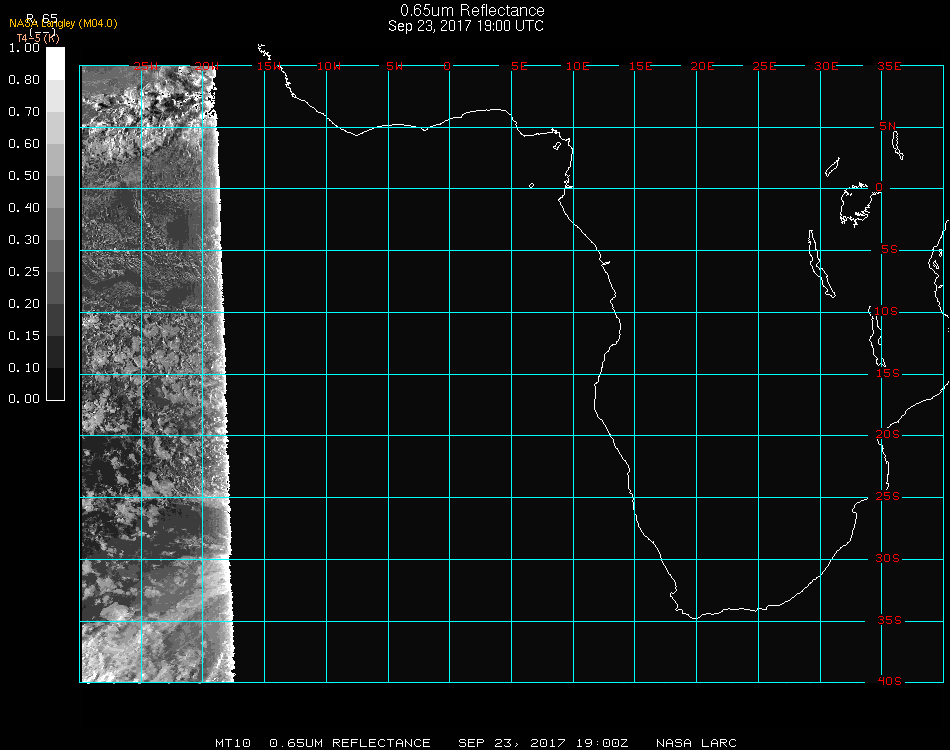This screenshot has width=950, height=750.
Task: Click the 0.00 label on the colorbar scale
Action: tap(23, 399)
